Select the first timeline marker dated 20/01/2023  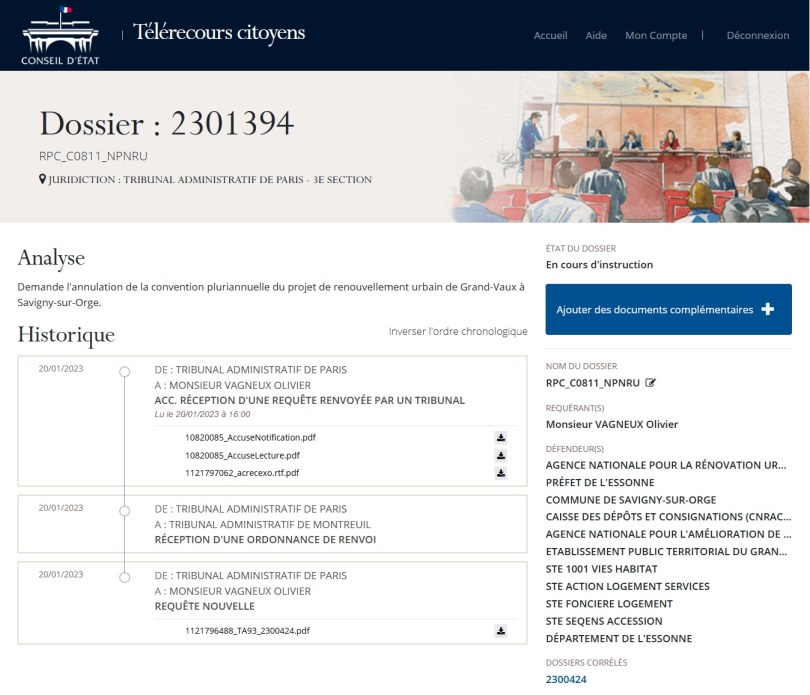point(125,372)
